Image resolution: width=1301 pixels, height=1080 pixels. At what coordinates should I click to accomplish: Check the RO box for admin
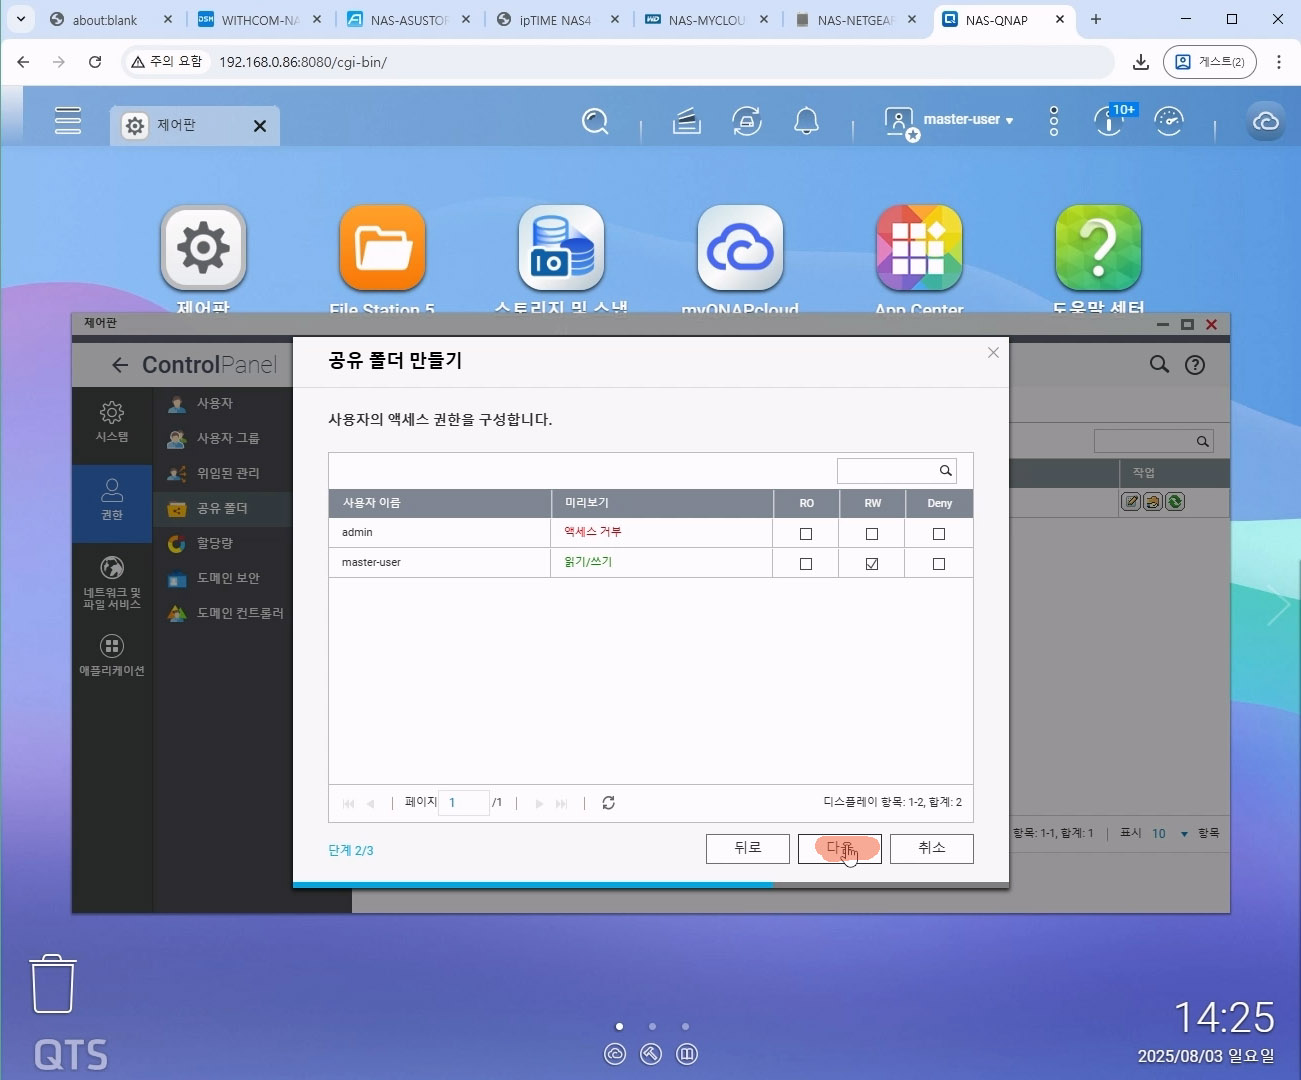(x=806, y=534)
